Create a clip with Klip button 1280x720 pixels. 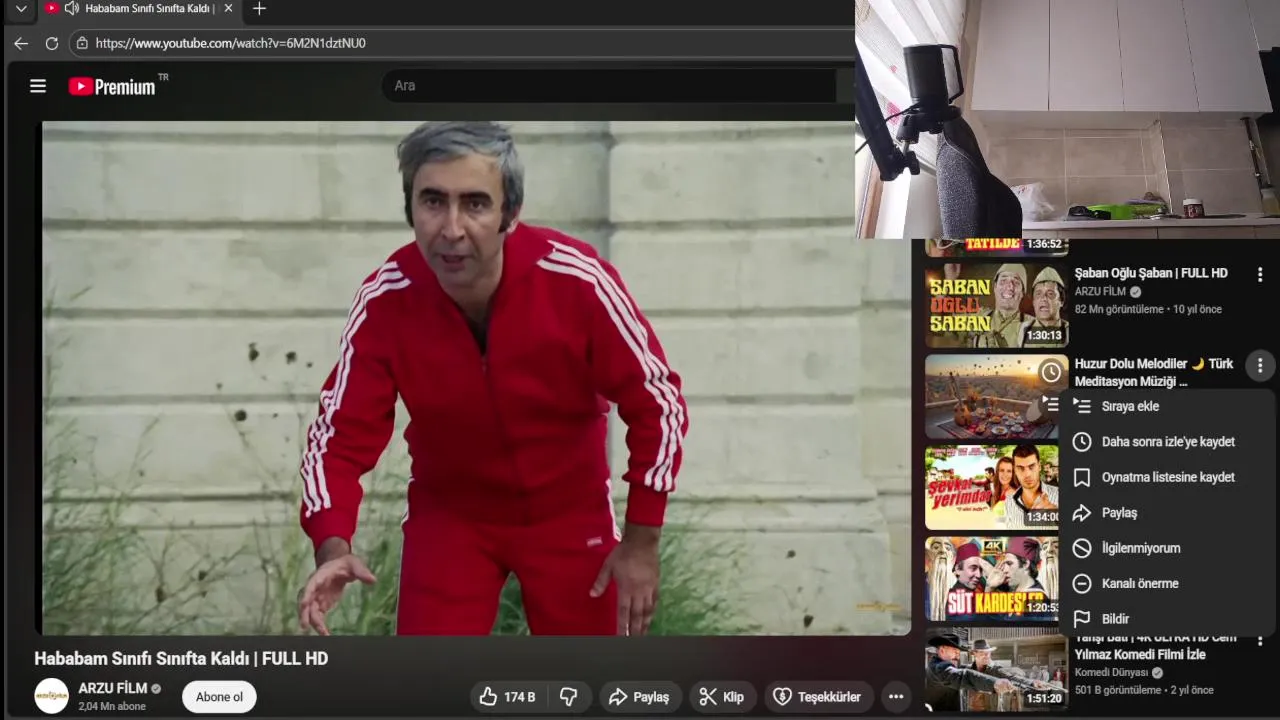pos(721,697)
